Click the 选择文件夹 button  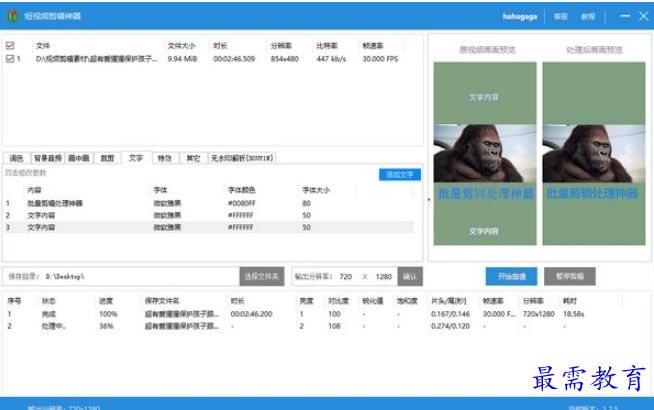click(x=260, y=275)
